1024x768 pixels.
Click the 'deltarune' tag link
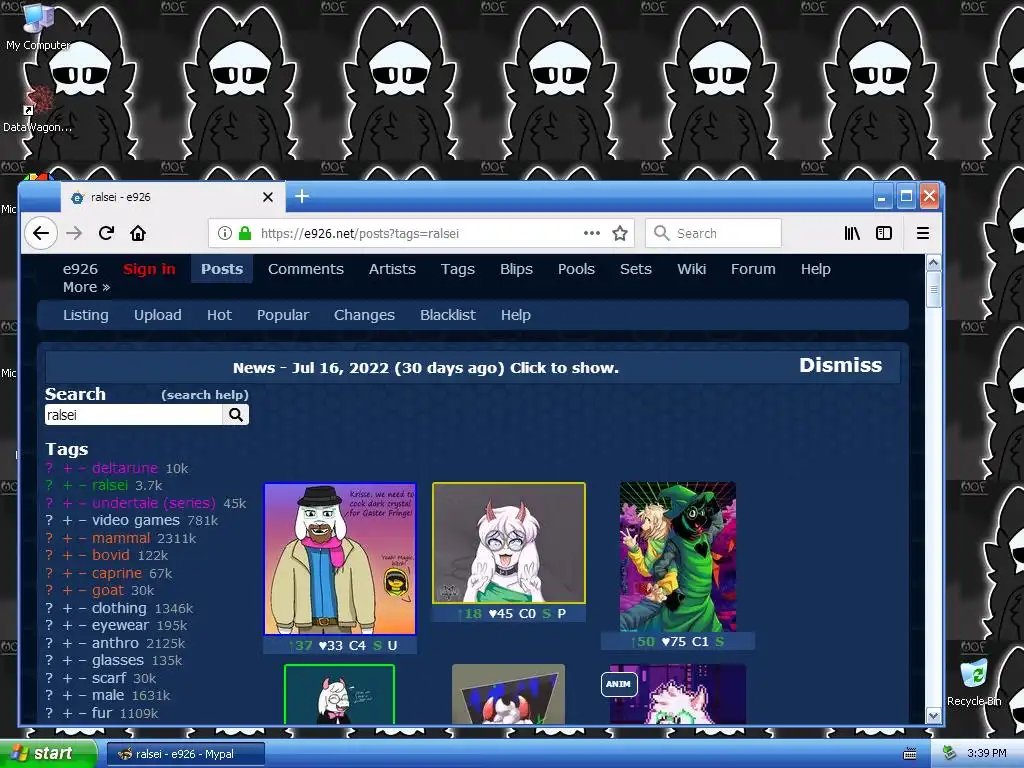125,468
